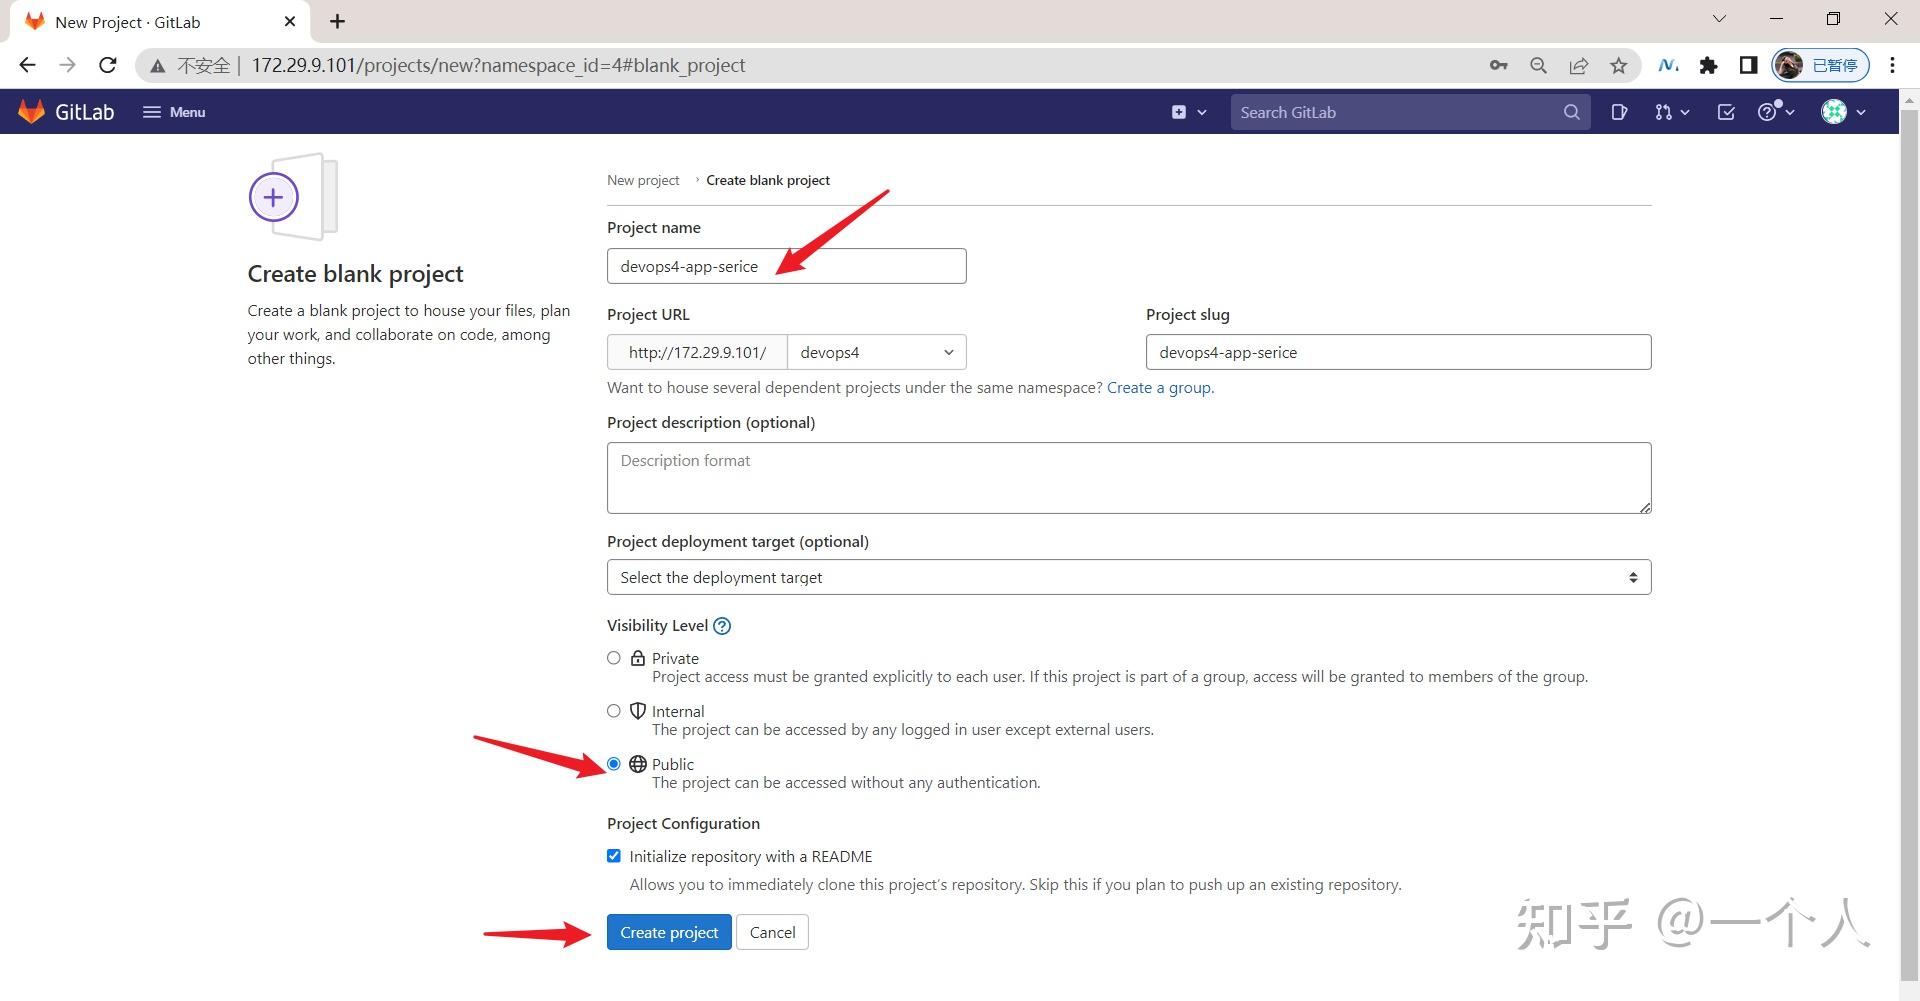Screen dimensions: 1920x1001
Task: Click into the Project name field
Action: [x=787, y=266]
